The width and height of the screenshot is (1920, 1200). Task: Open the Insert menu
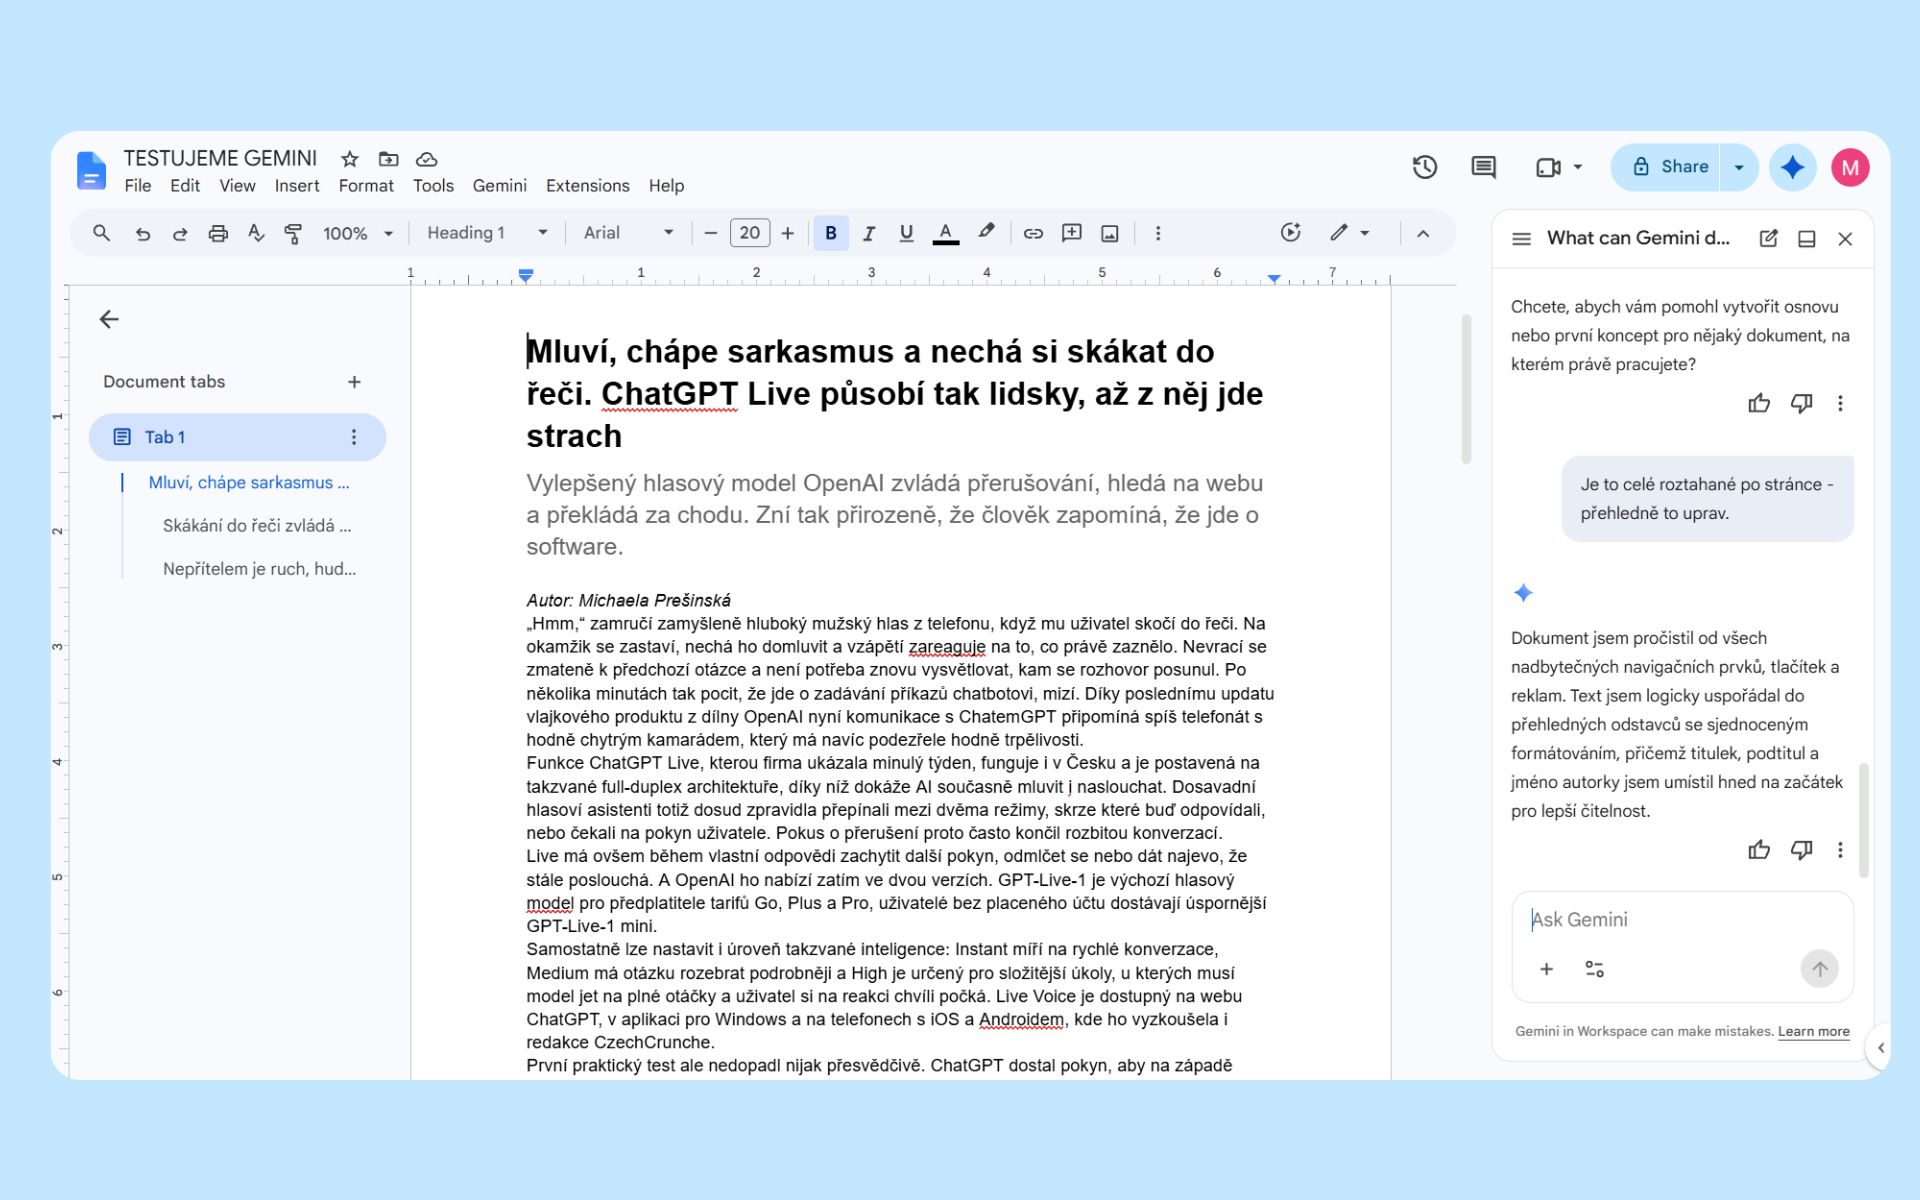[x=297, y=186]
